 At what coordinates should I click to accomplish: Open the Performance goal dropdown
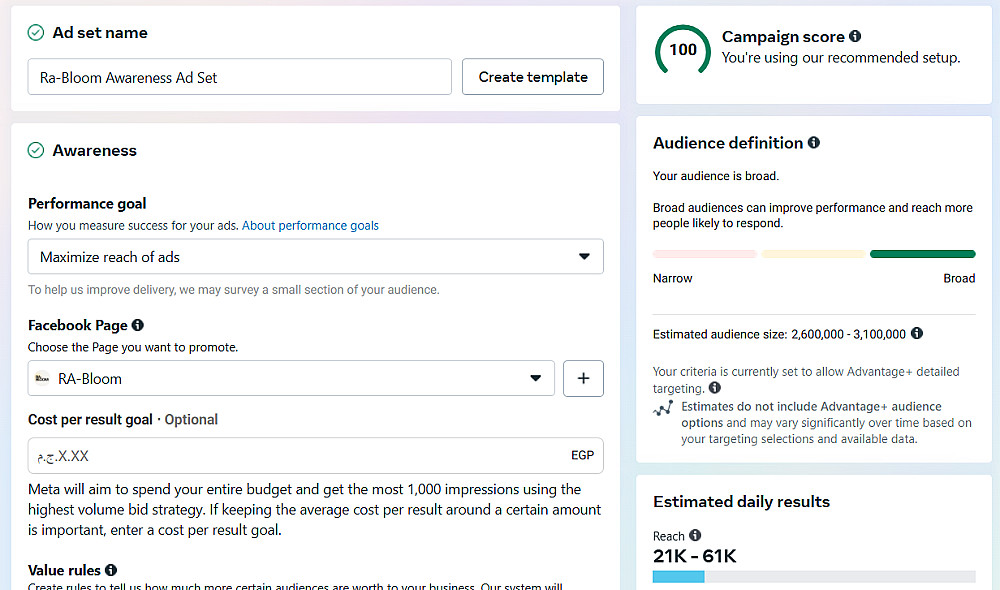(315, 257)
